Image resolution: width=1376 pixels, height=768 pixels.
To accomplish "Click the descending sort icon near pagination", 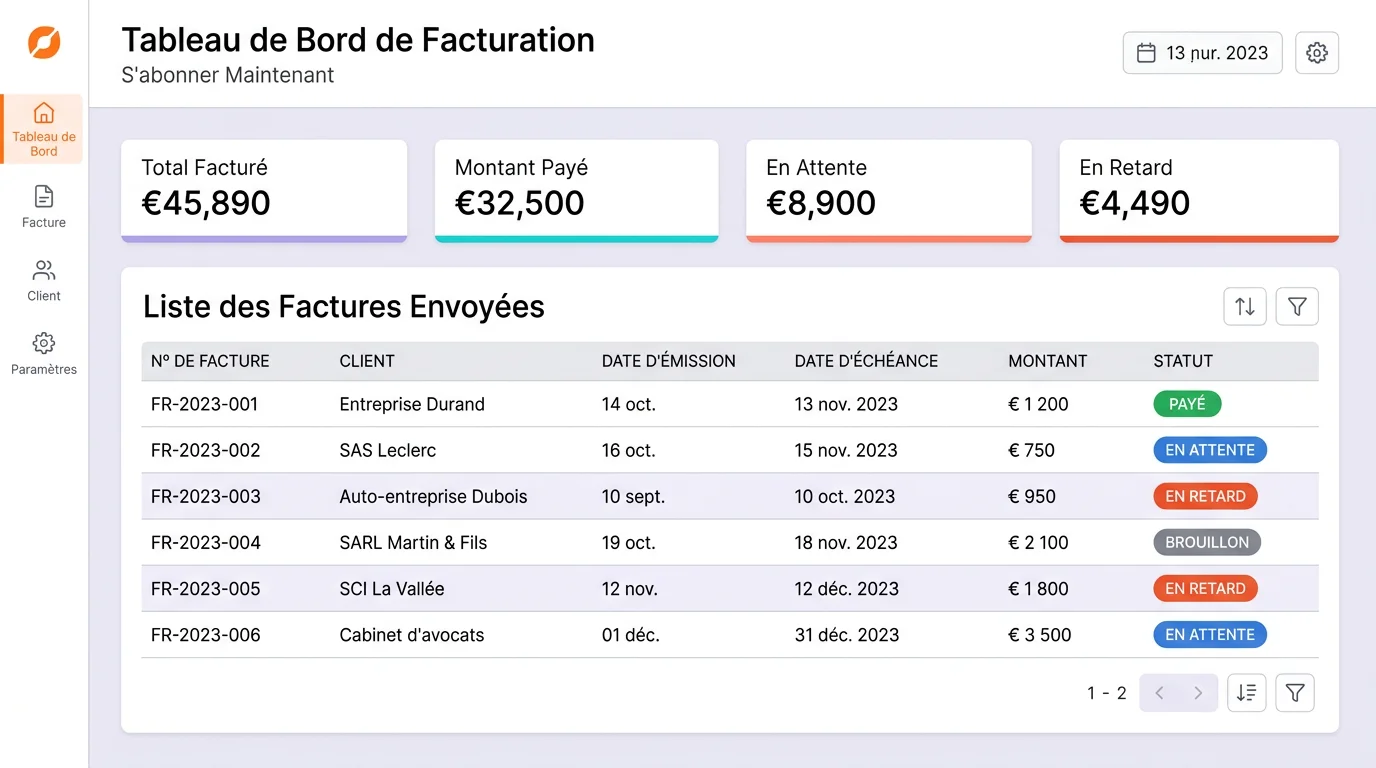I will click(x=1246, y=692).
